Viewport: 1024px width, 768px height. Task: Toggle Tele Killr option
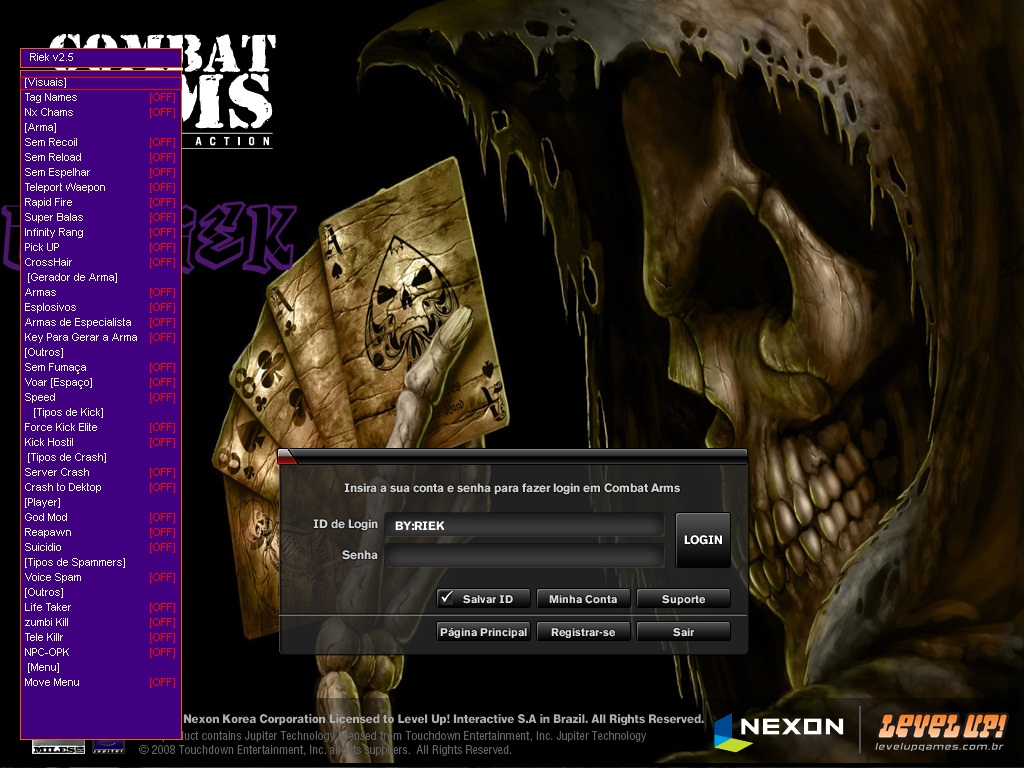pyautogui.click(x=101, y=638)
